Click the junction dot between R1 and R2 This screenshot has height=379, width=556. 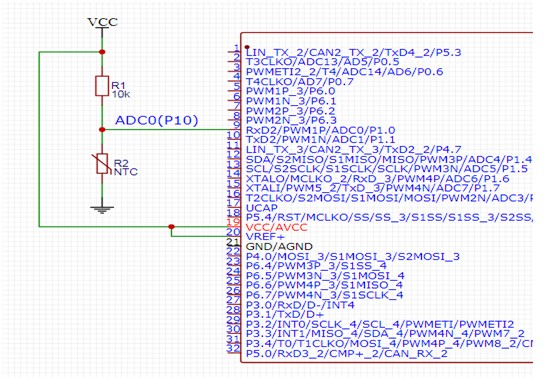pos(102,130)
